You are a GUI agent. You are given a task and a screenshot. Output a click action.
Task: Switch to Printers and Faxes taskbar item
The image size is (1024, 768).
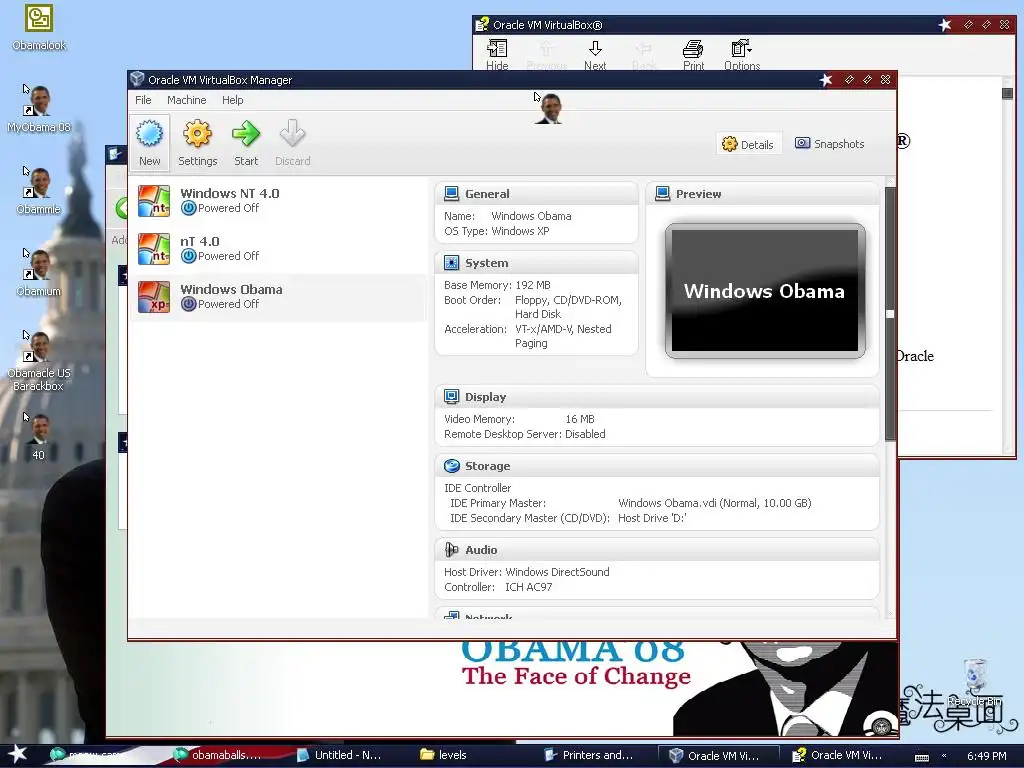(x=590, y=755)
